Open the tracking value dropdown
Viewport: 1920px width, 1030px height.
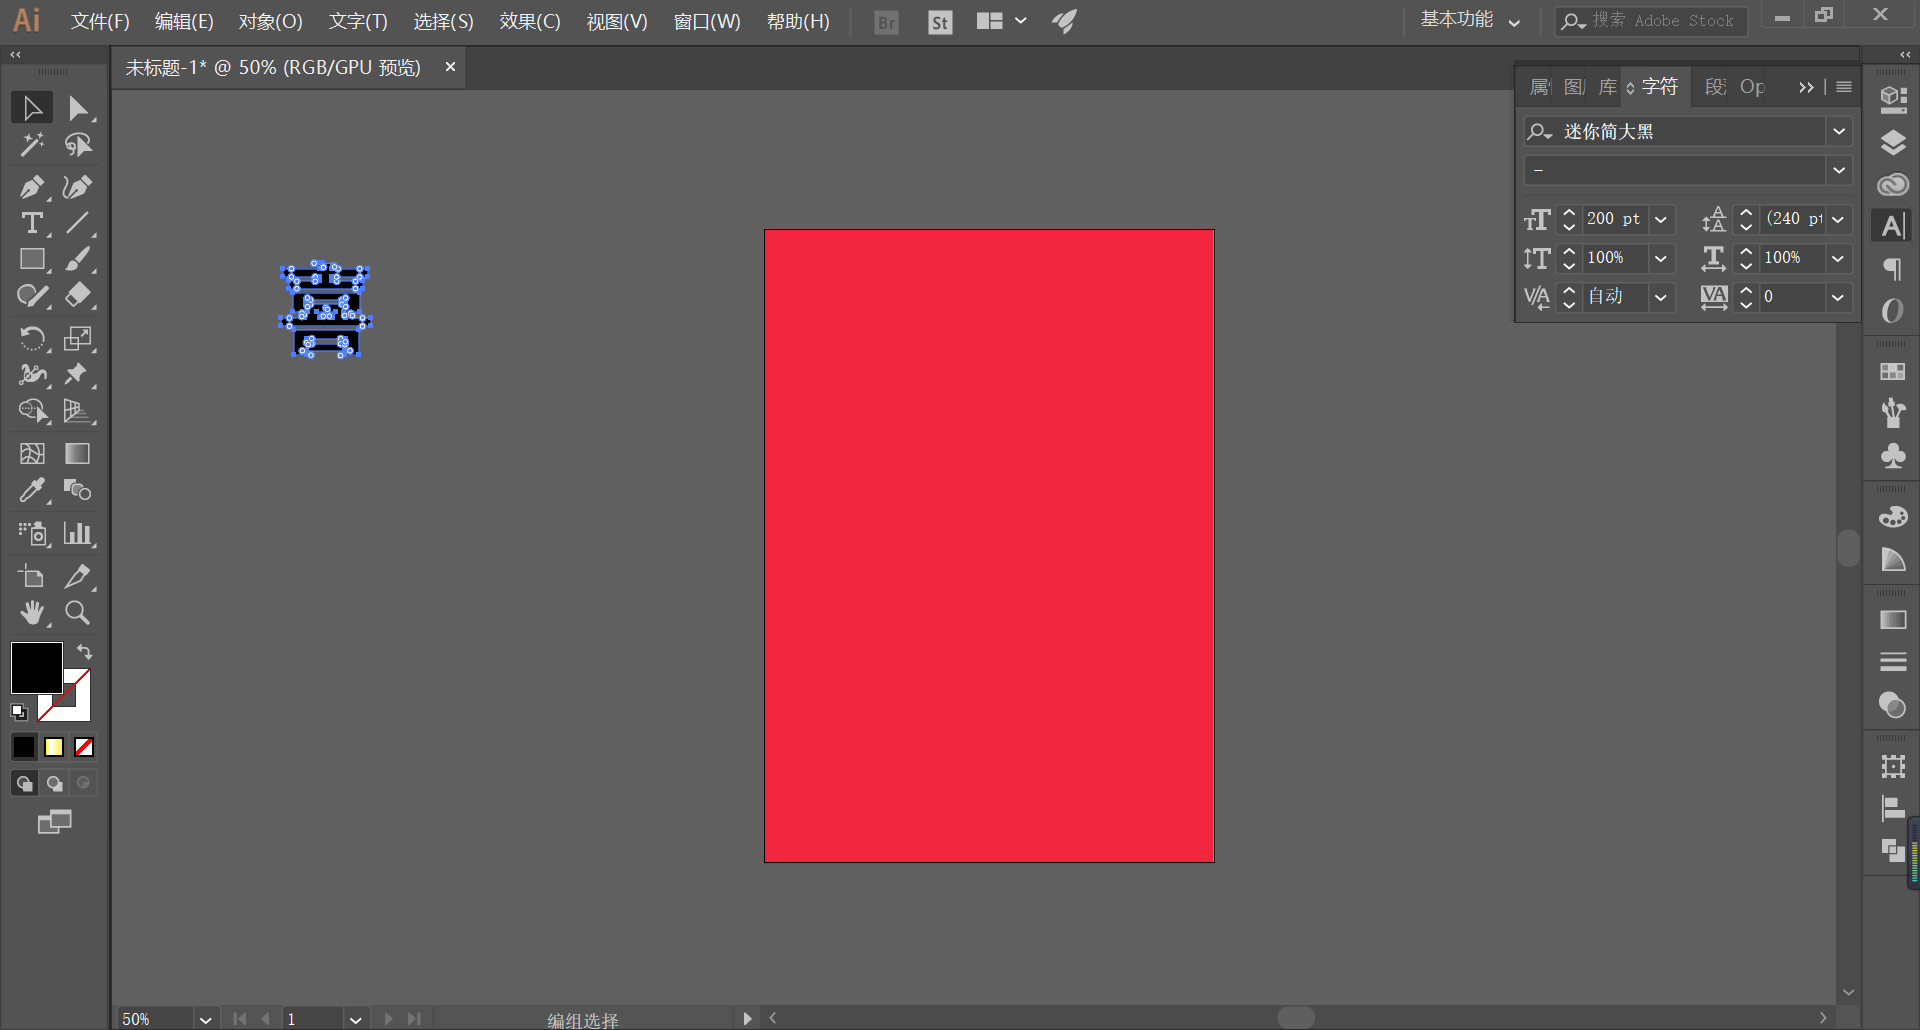click(x=1838, y=297)
